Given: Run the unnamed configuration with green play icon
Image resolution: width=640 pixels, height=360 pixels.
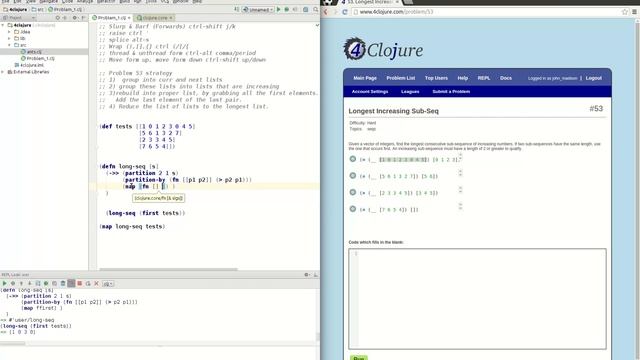Looking at the screenshot, I should pos(279,9).
